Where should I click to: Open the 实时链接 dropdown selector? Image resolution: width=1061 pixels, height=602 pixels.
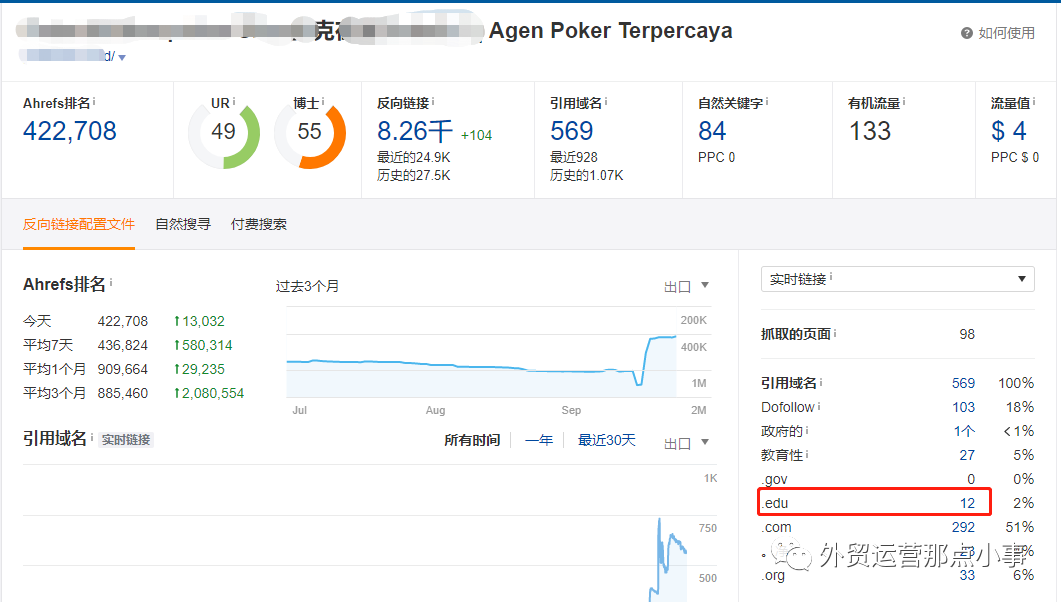(x=898, y=279)
